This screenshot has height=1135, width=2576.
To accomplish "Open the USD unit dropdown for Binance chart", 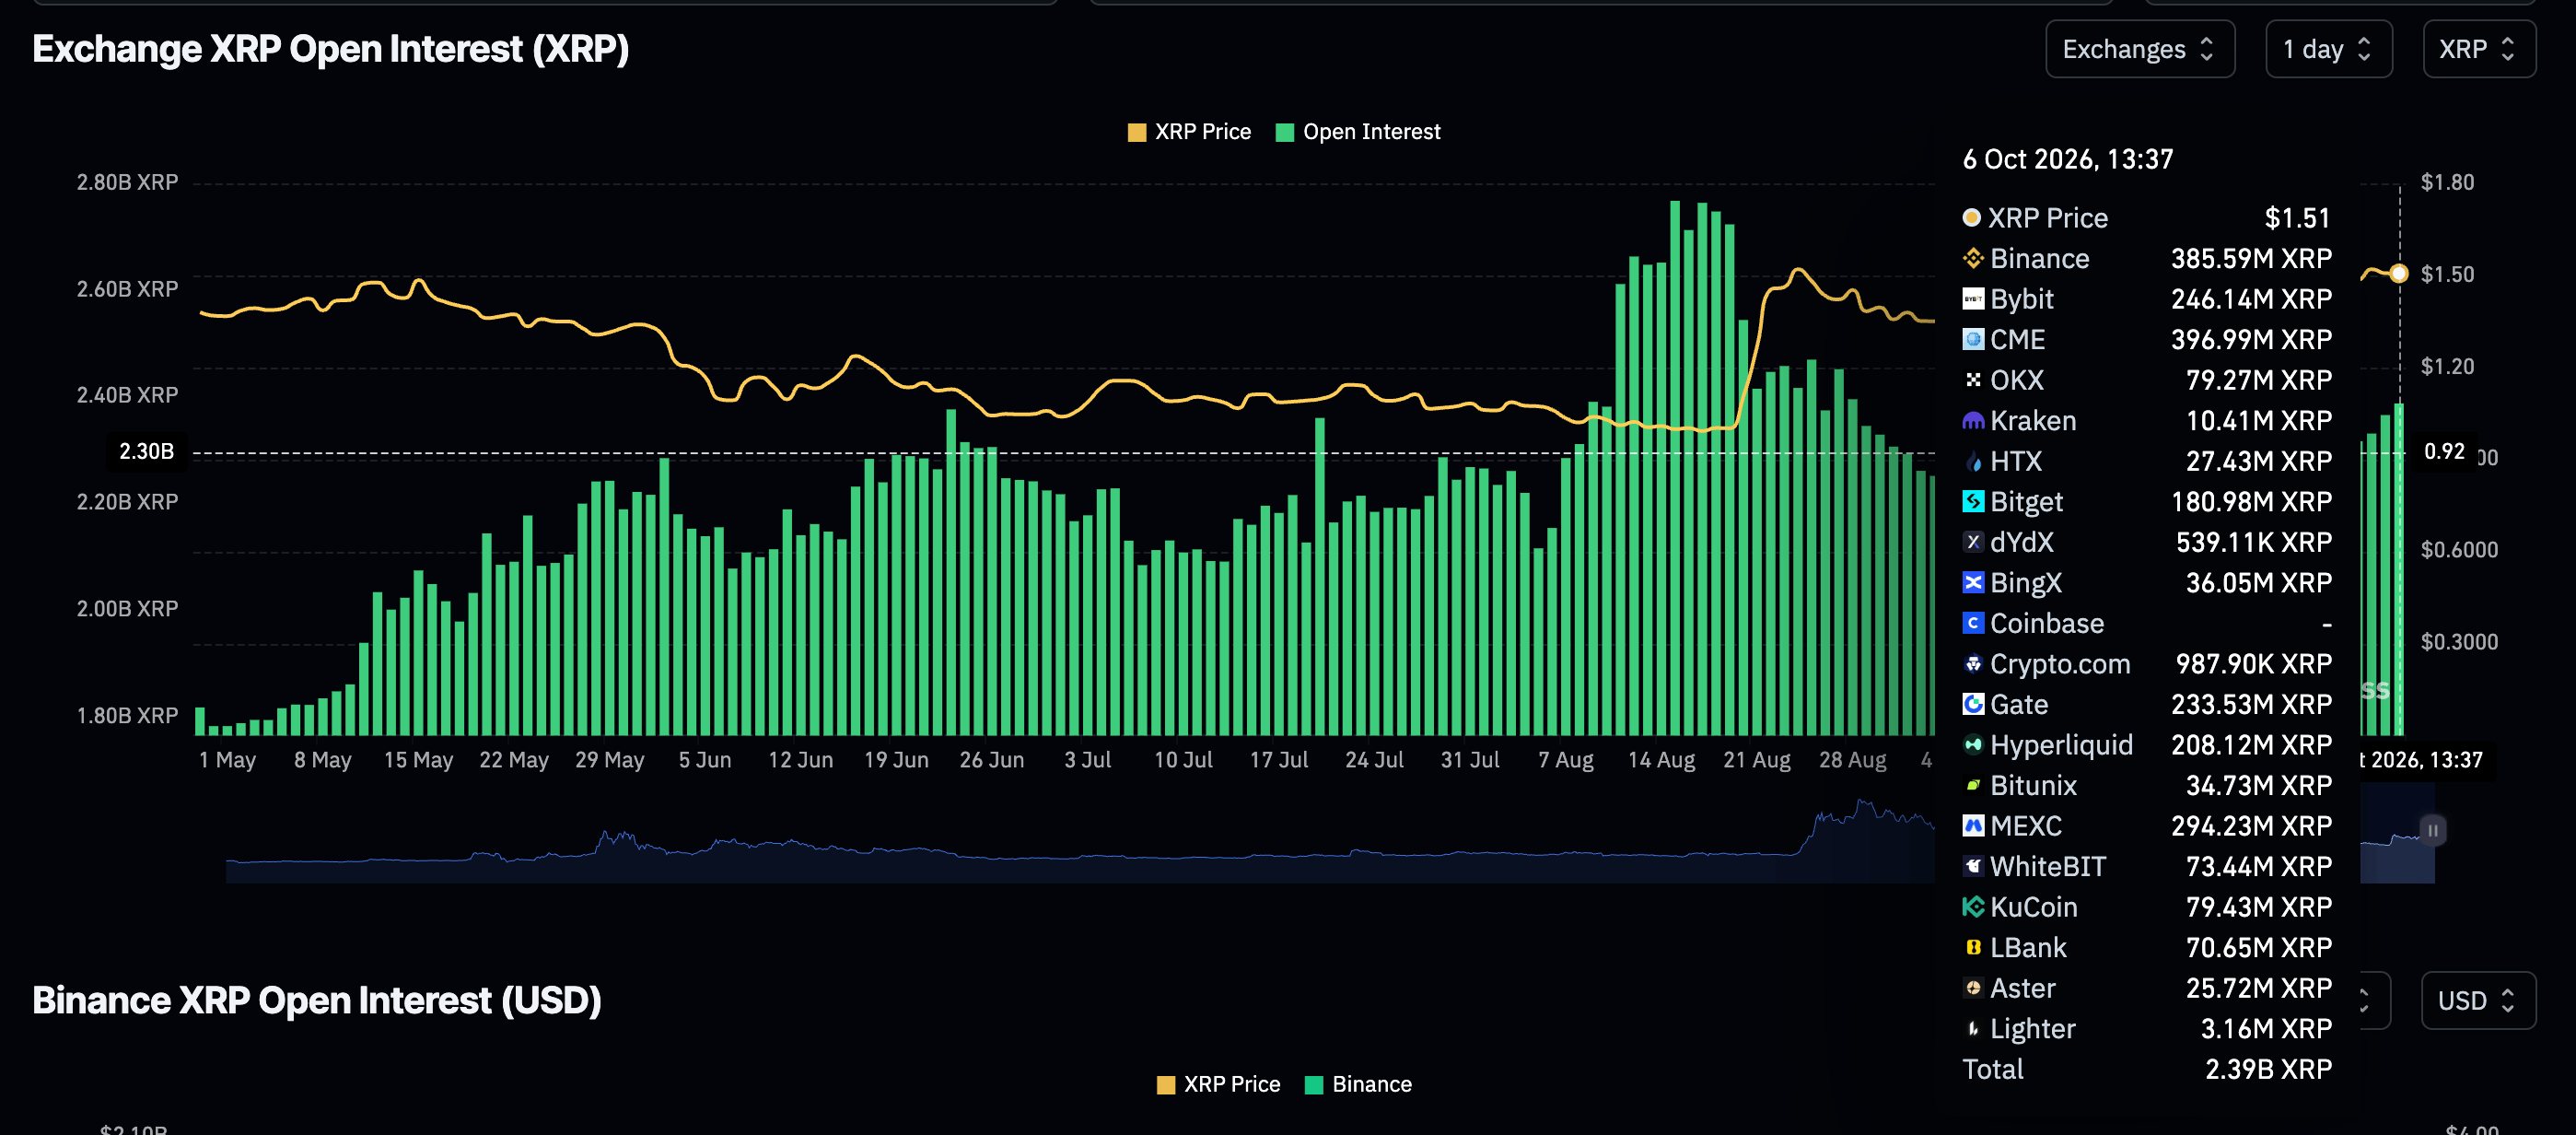I will click(x=2478, y=1000).
